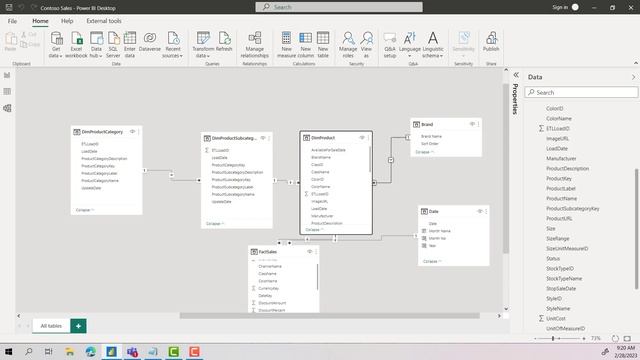Collapse the Data pane

pos(633,77)
